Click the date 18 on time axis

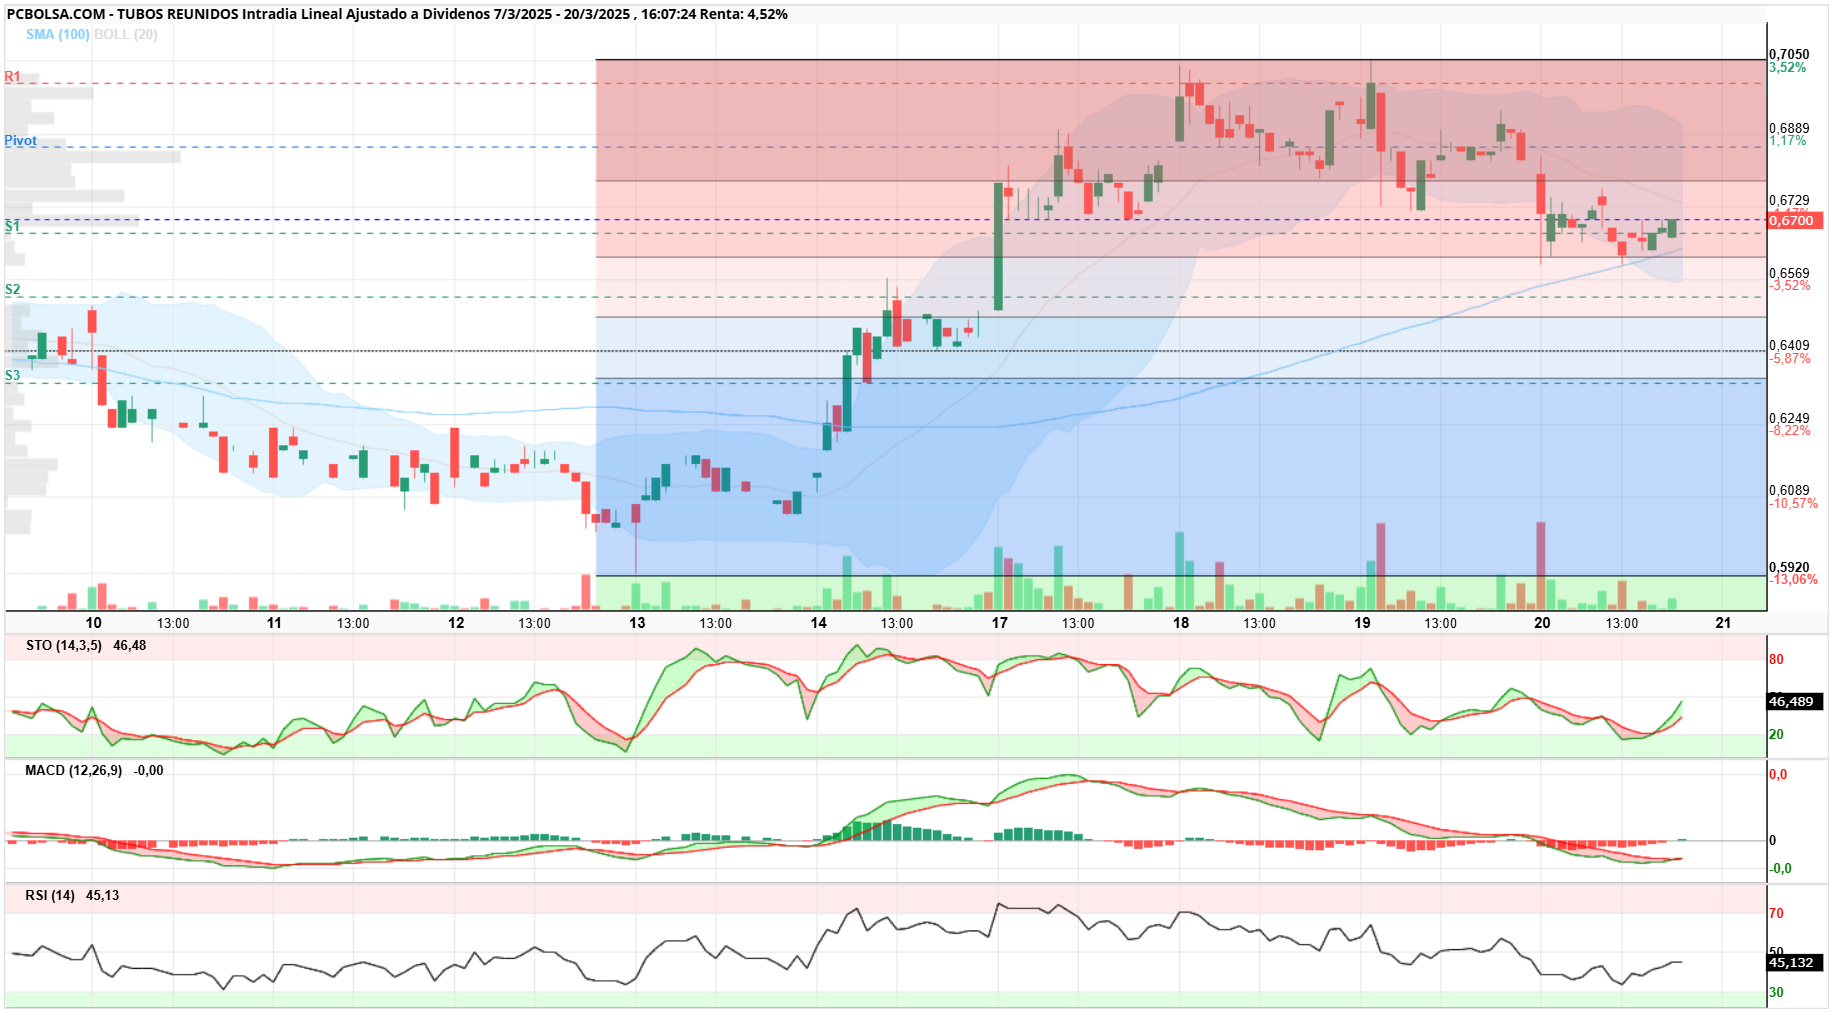1181,622
